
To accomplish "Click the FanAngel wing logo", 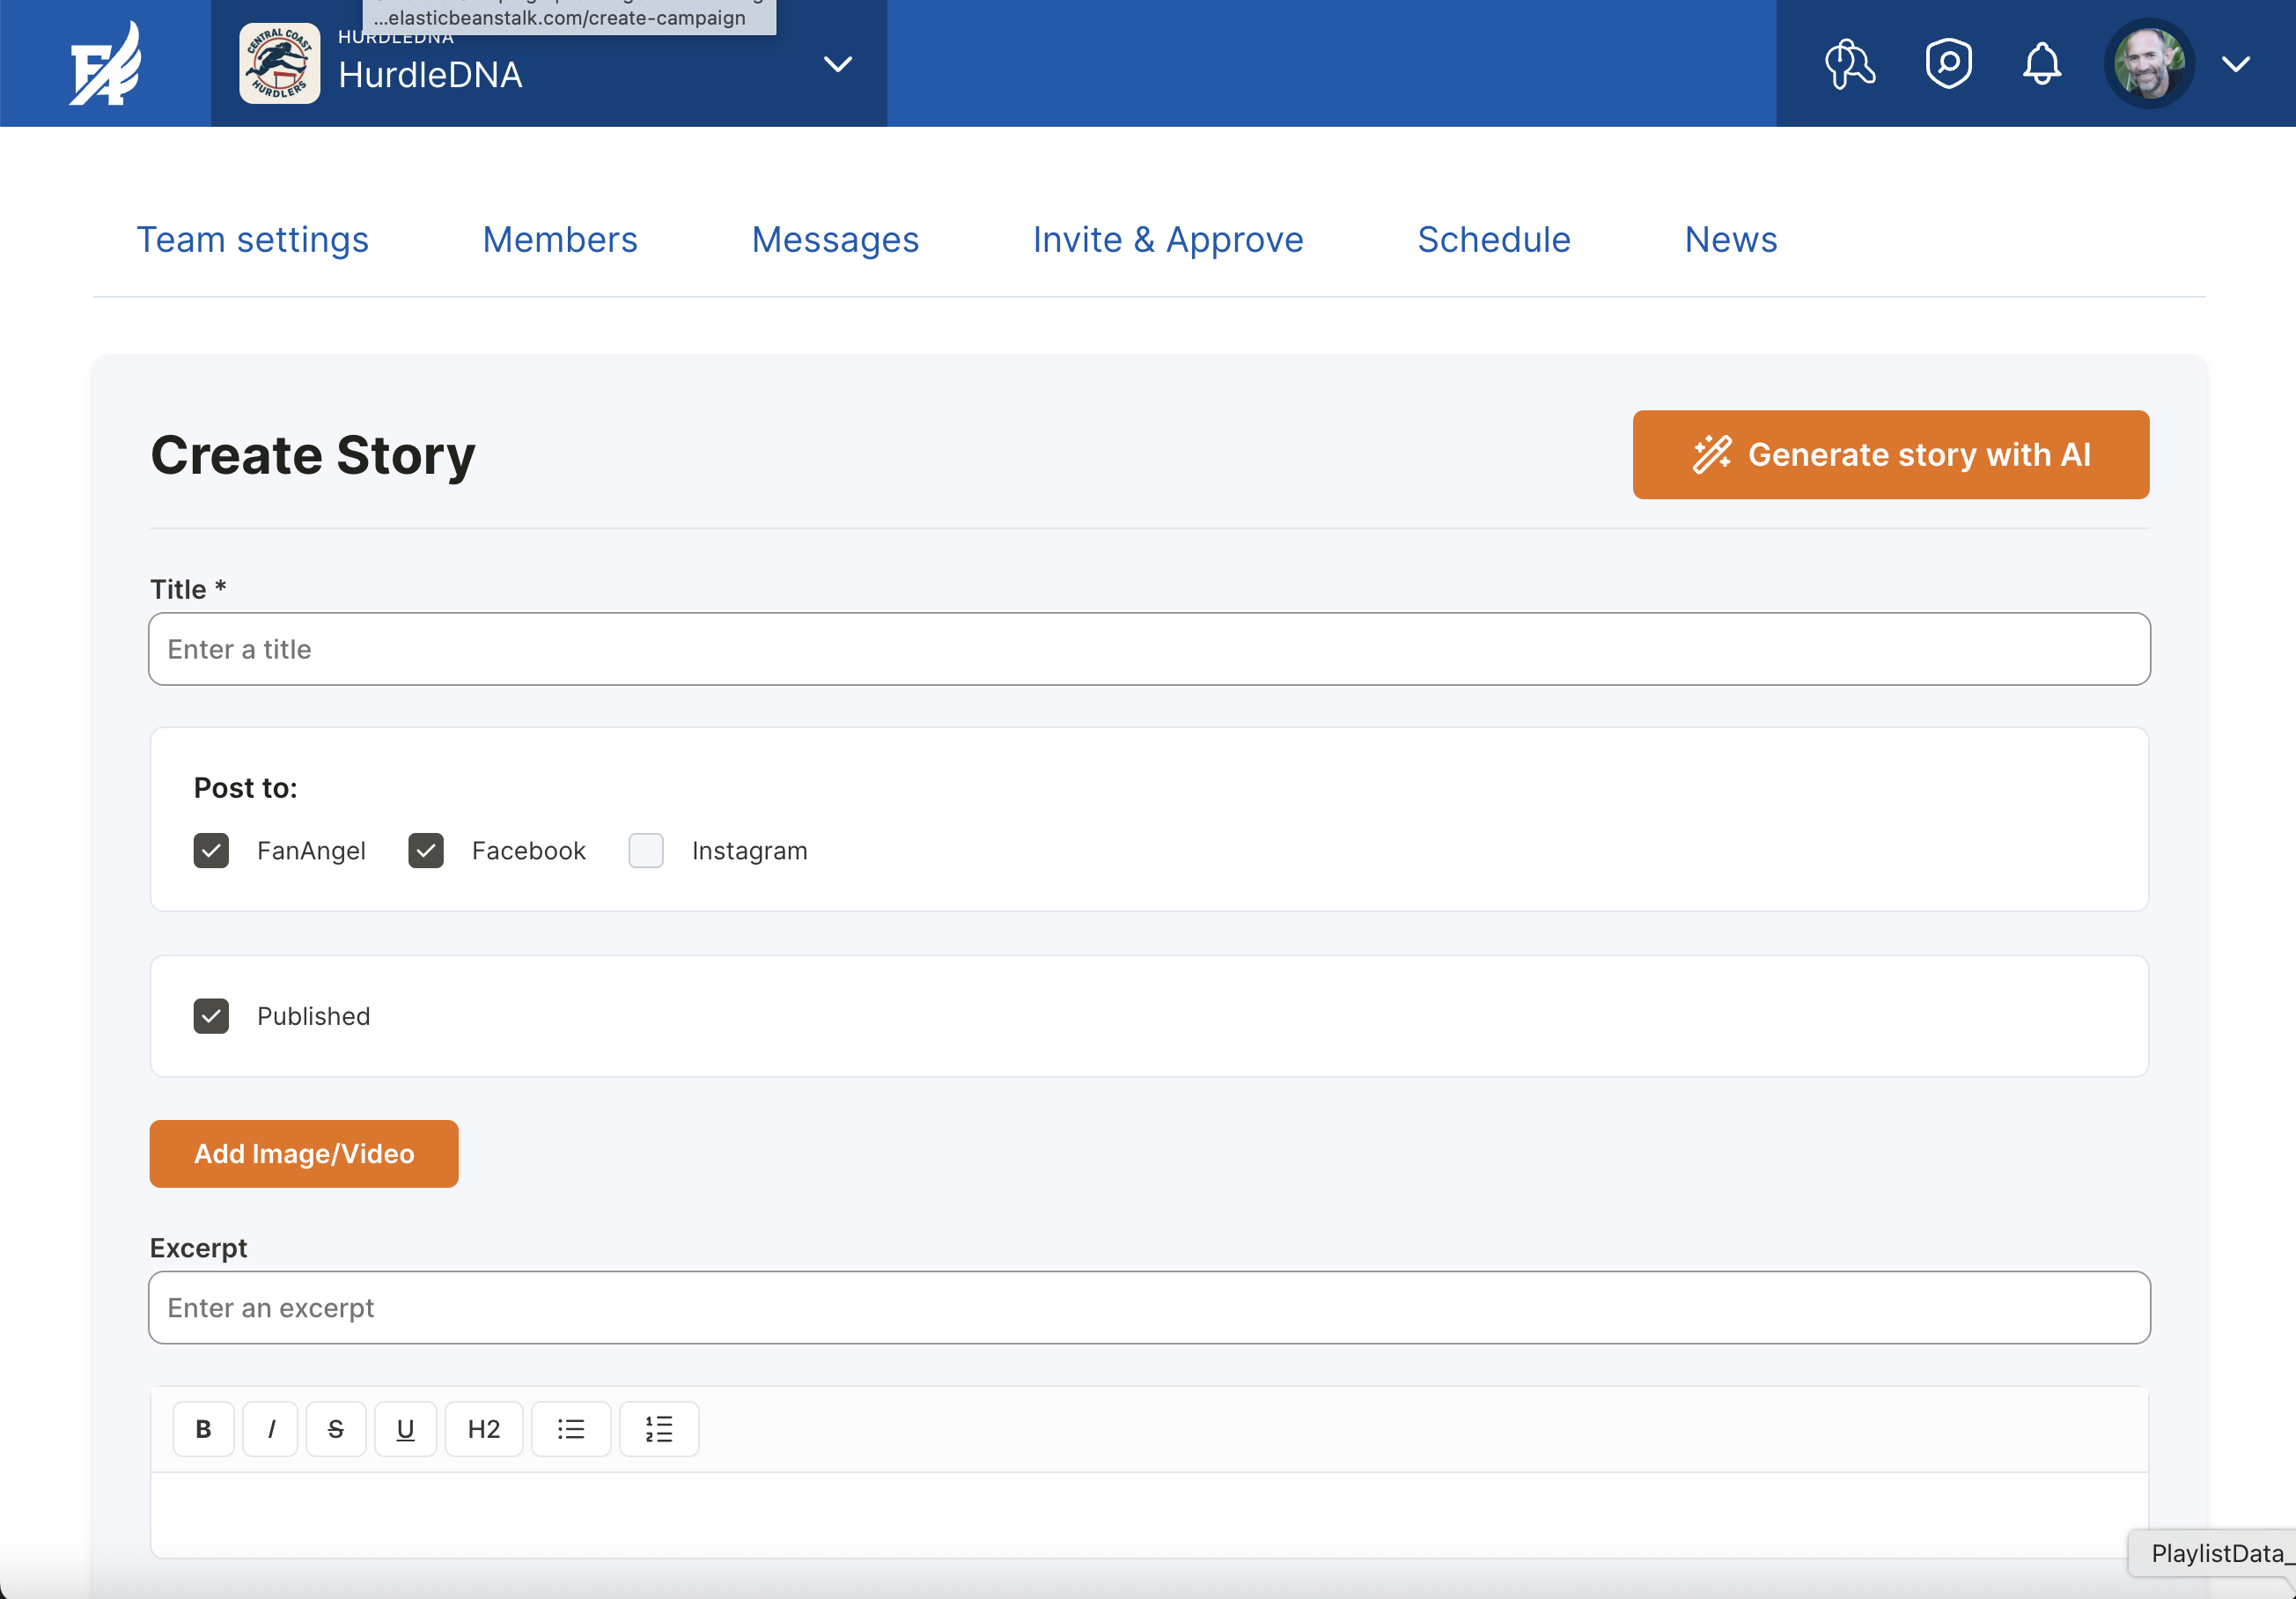I will click(x=105, y=64).
